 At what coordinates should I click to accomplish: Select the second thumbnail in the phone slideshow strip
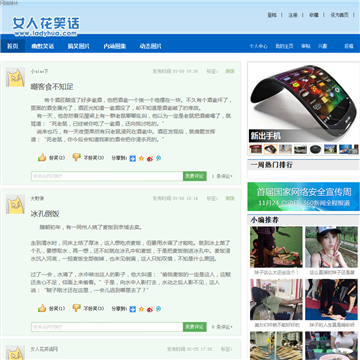pos(270,149)
